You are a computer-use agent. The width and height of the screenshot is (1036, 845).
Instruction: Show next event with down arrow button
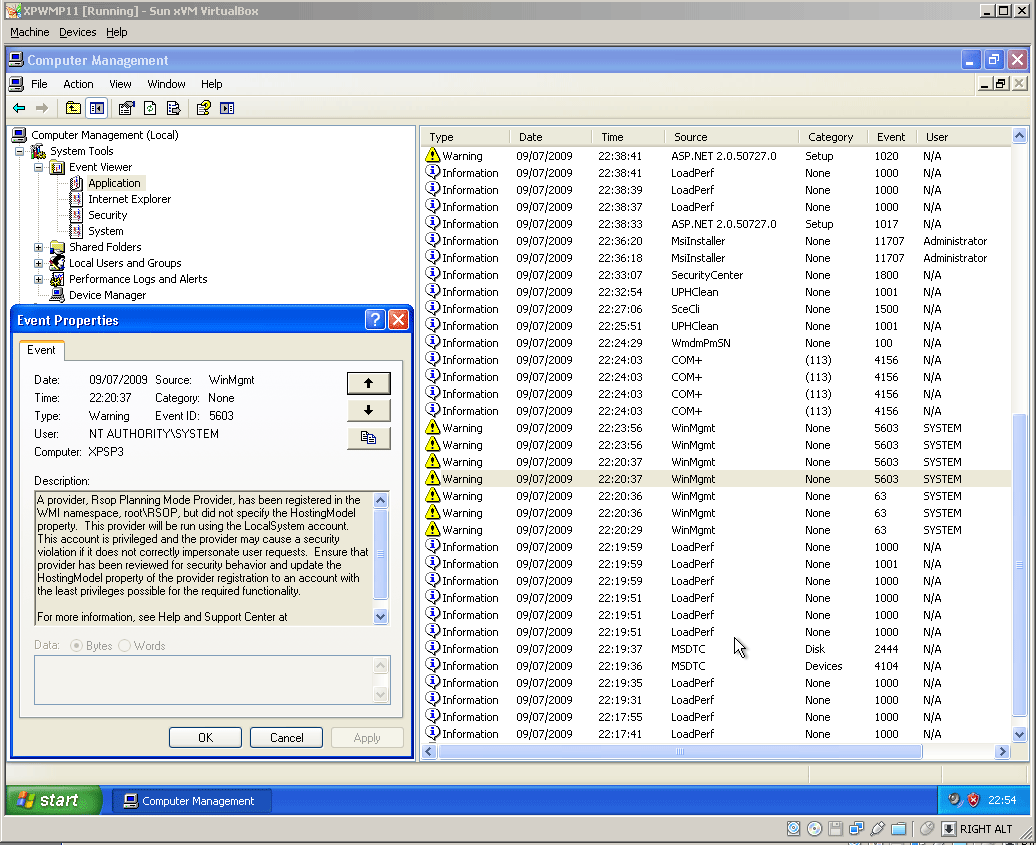tap(368, 410)
